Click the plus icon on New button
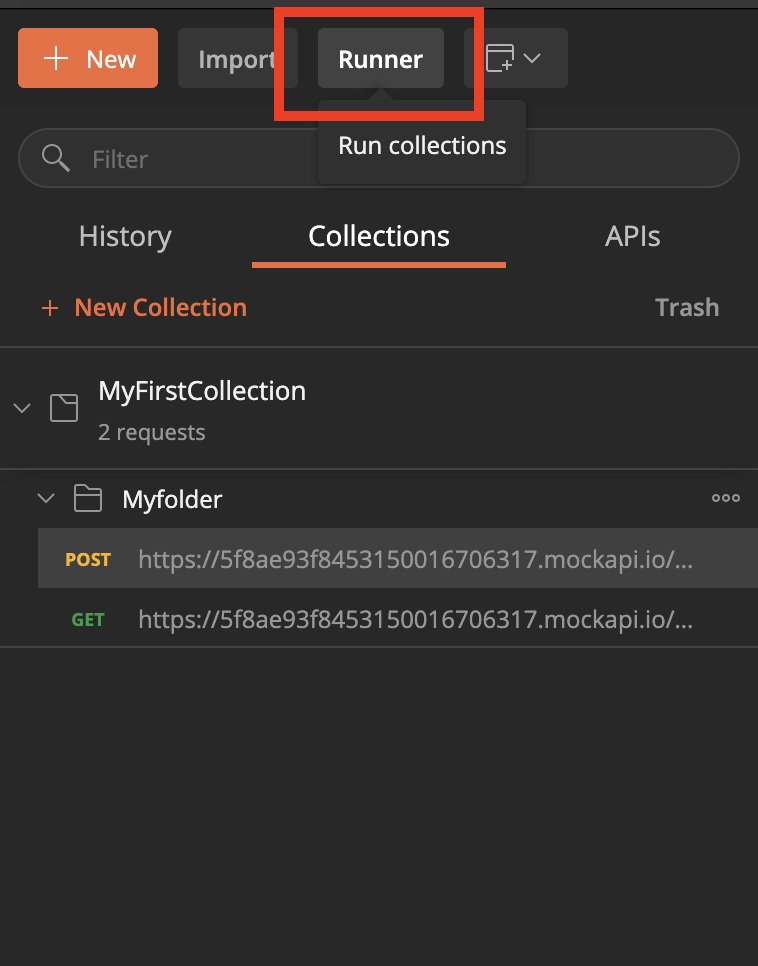This screenshot has width=758, height=966. (x=56, y=59)
